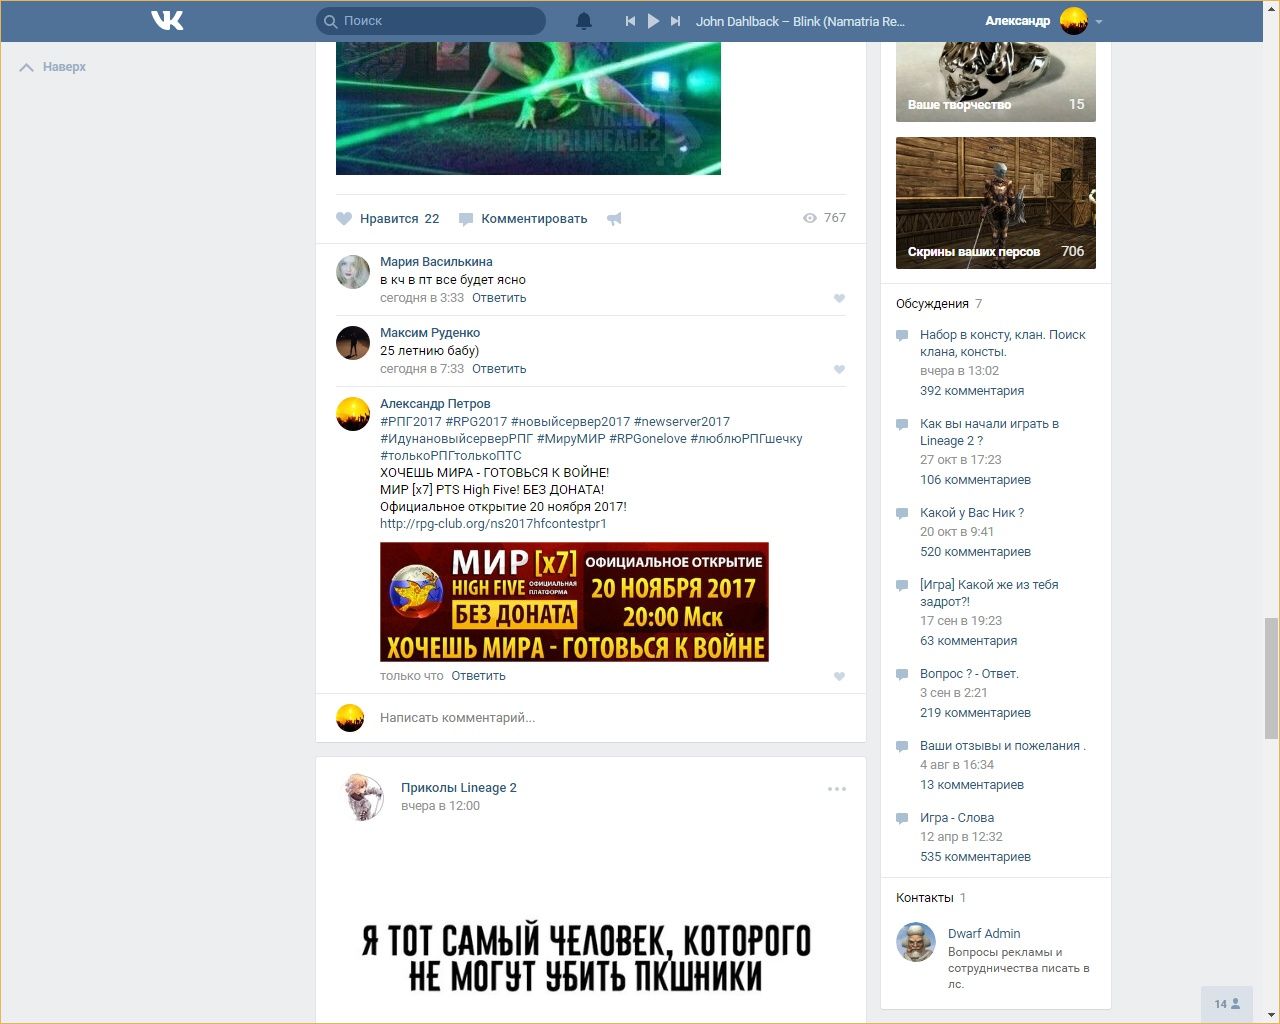Go back to top with Наверх
The image size is (1280, 1024).
pos(53,67)
